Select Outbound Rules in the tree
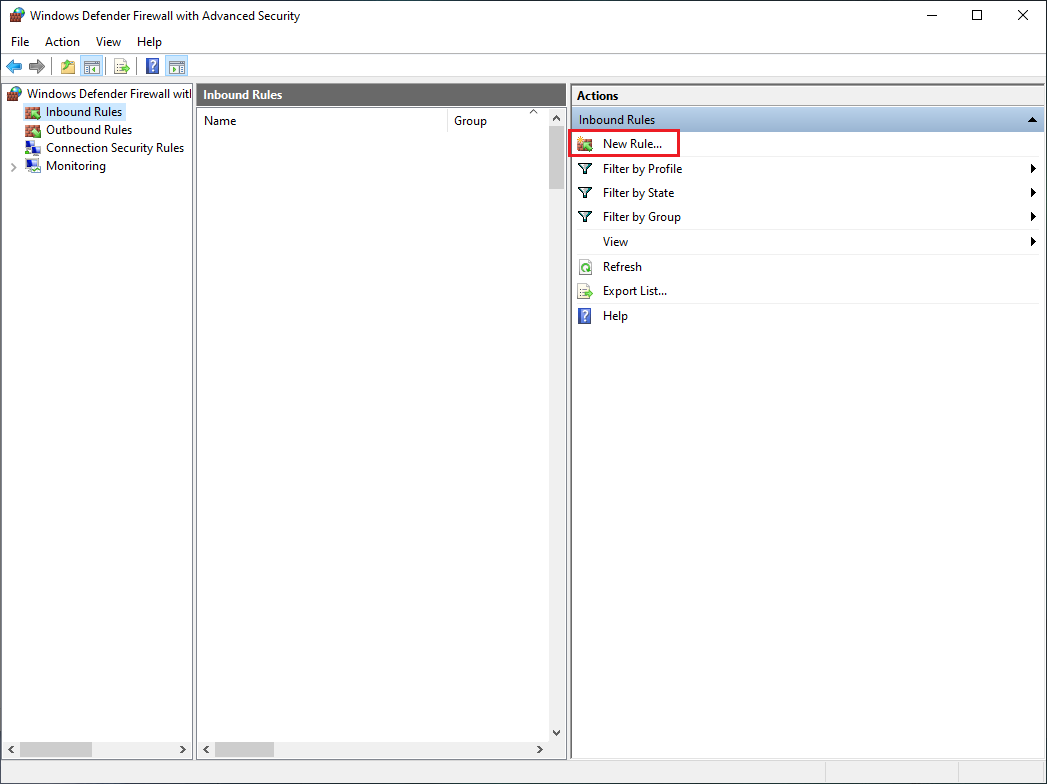This screenshot has width=1047, height=784. pos(89,130)
